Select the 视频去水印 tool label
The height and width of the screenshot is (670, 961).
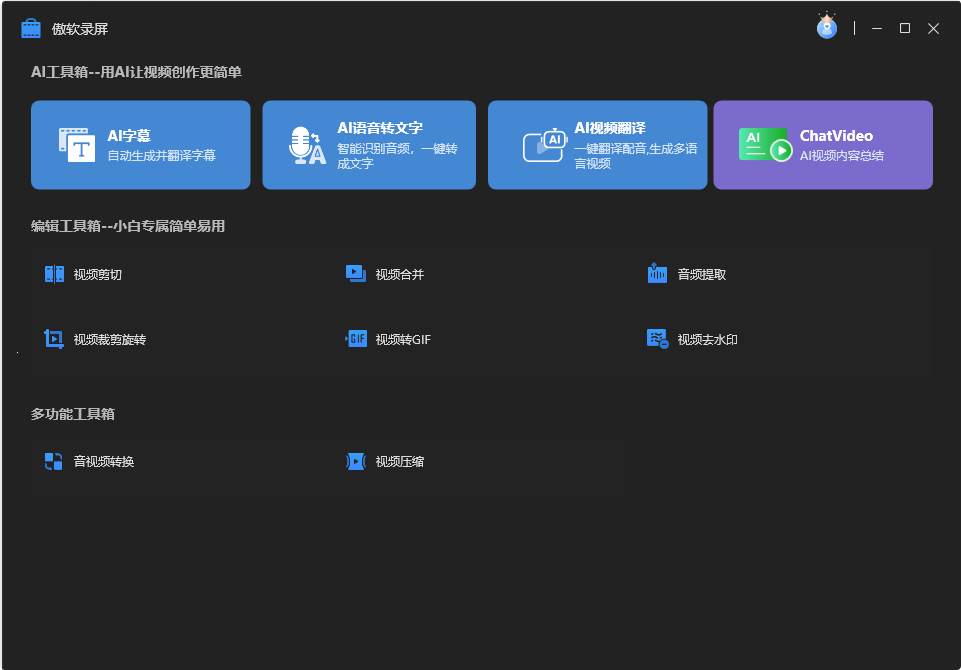707,340
